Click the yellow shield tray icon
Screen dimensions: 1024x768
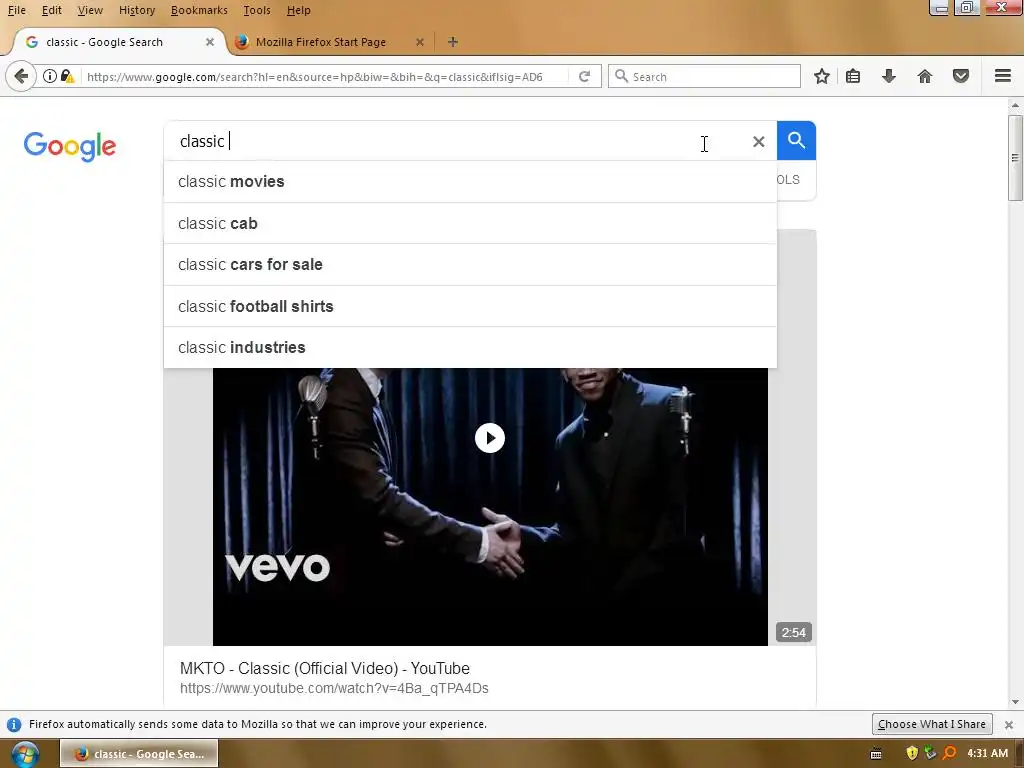click(x=912, y=754)
